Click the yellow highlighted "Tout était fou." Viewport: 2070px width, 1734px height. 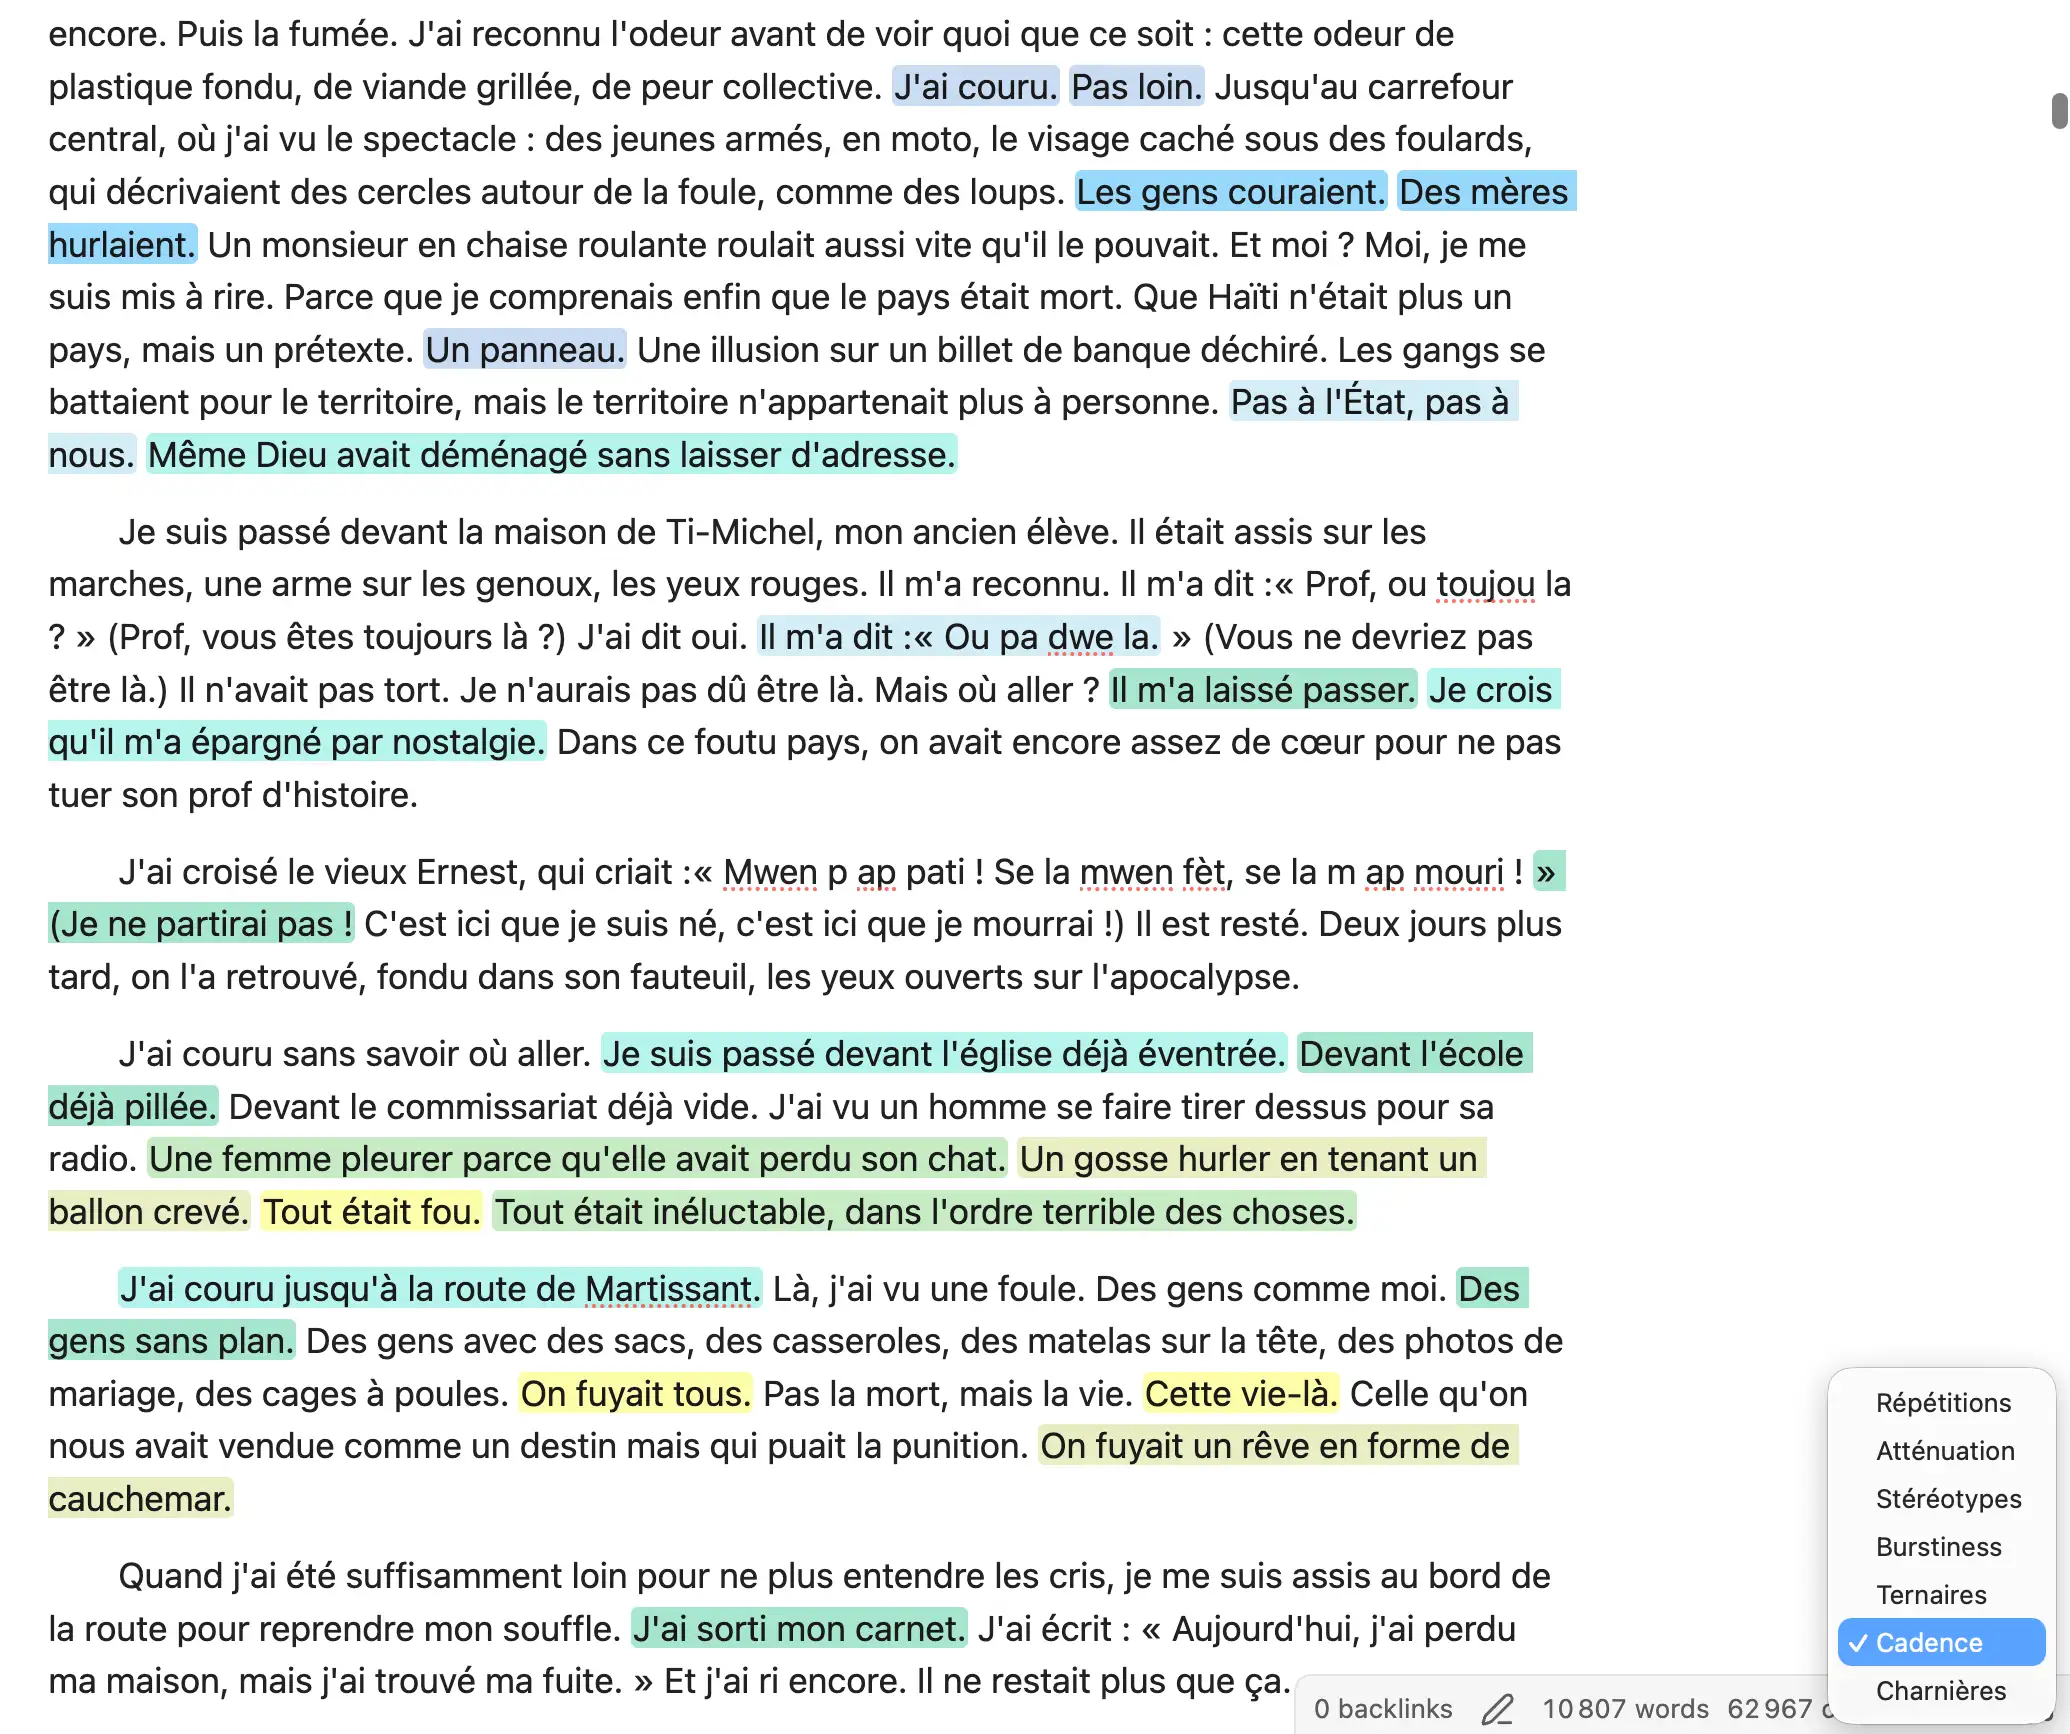[x=371, y=1212]
